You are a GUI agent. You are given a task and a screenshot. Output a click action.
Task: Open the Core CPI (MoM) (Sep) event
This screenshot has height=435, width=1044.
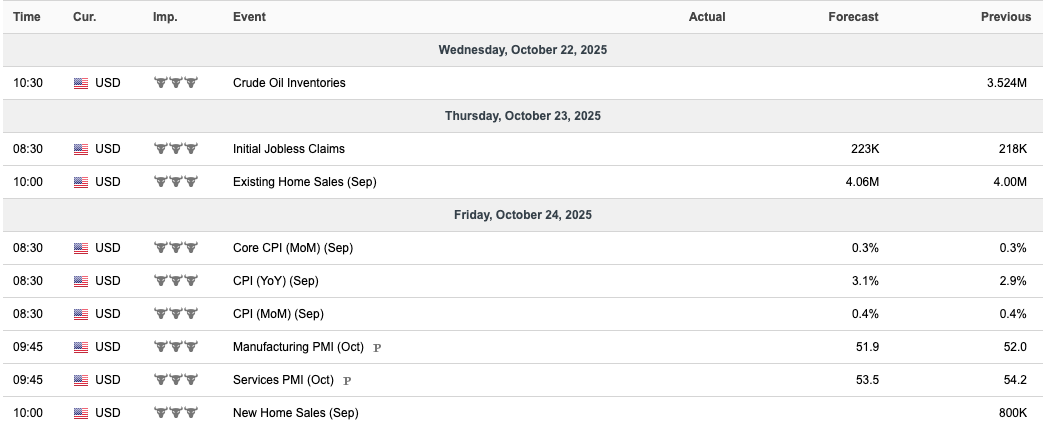coord(293,248)
